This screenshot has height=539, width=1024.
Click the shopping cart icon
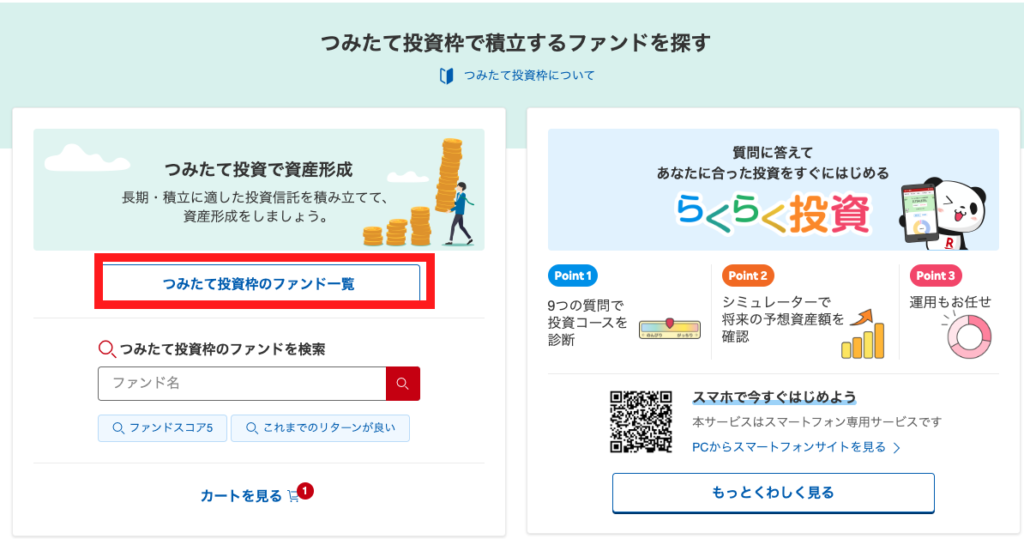click(x=293, y=497)
